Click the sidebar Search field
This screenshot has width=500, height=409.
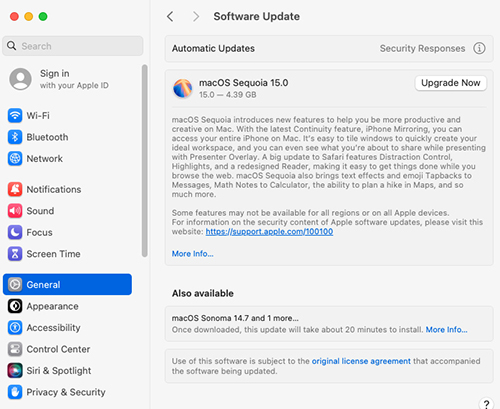[73, 46]
